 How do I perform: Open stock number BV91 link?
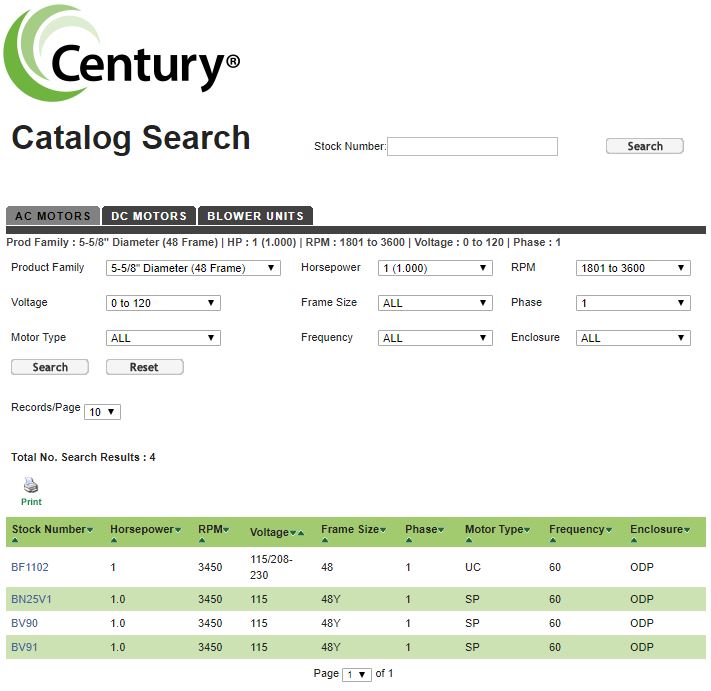(x=24, y=647)
